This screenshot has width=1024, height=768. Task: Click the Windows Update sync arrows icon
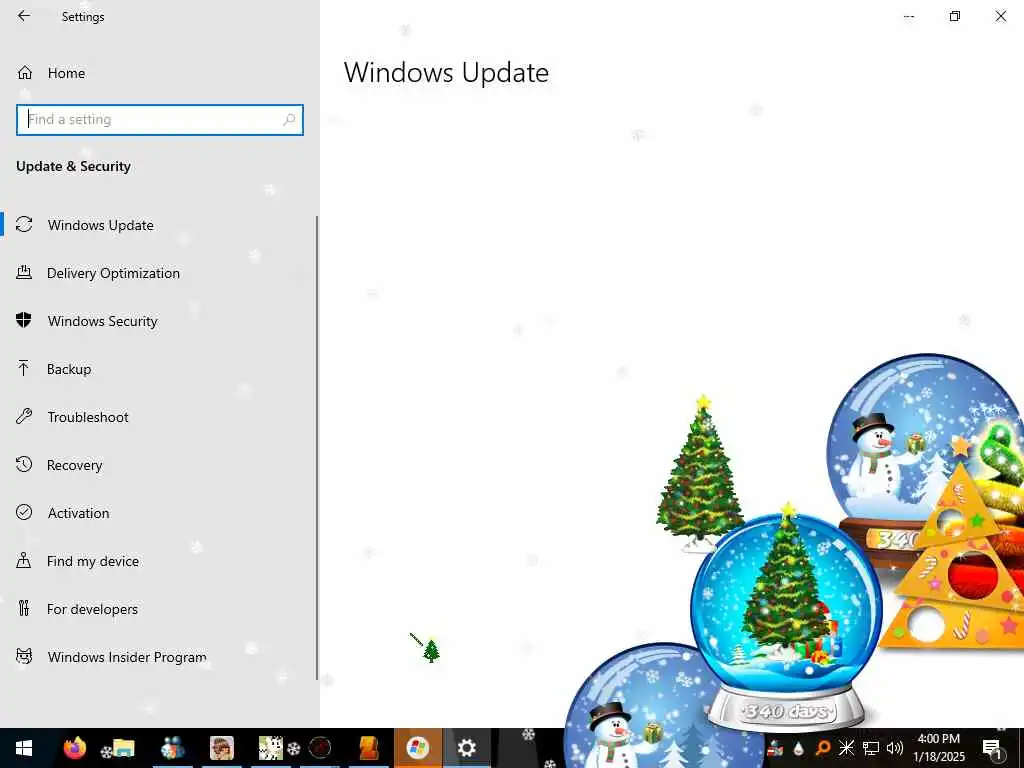pyautogui.click(x=24, y=225)
